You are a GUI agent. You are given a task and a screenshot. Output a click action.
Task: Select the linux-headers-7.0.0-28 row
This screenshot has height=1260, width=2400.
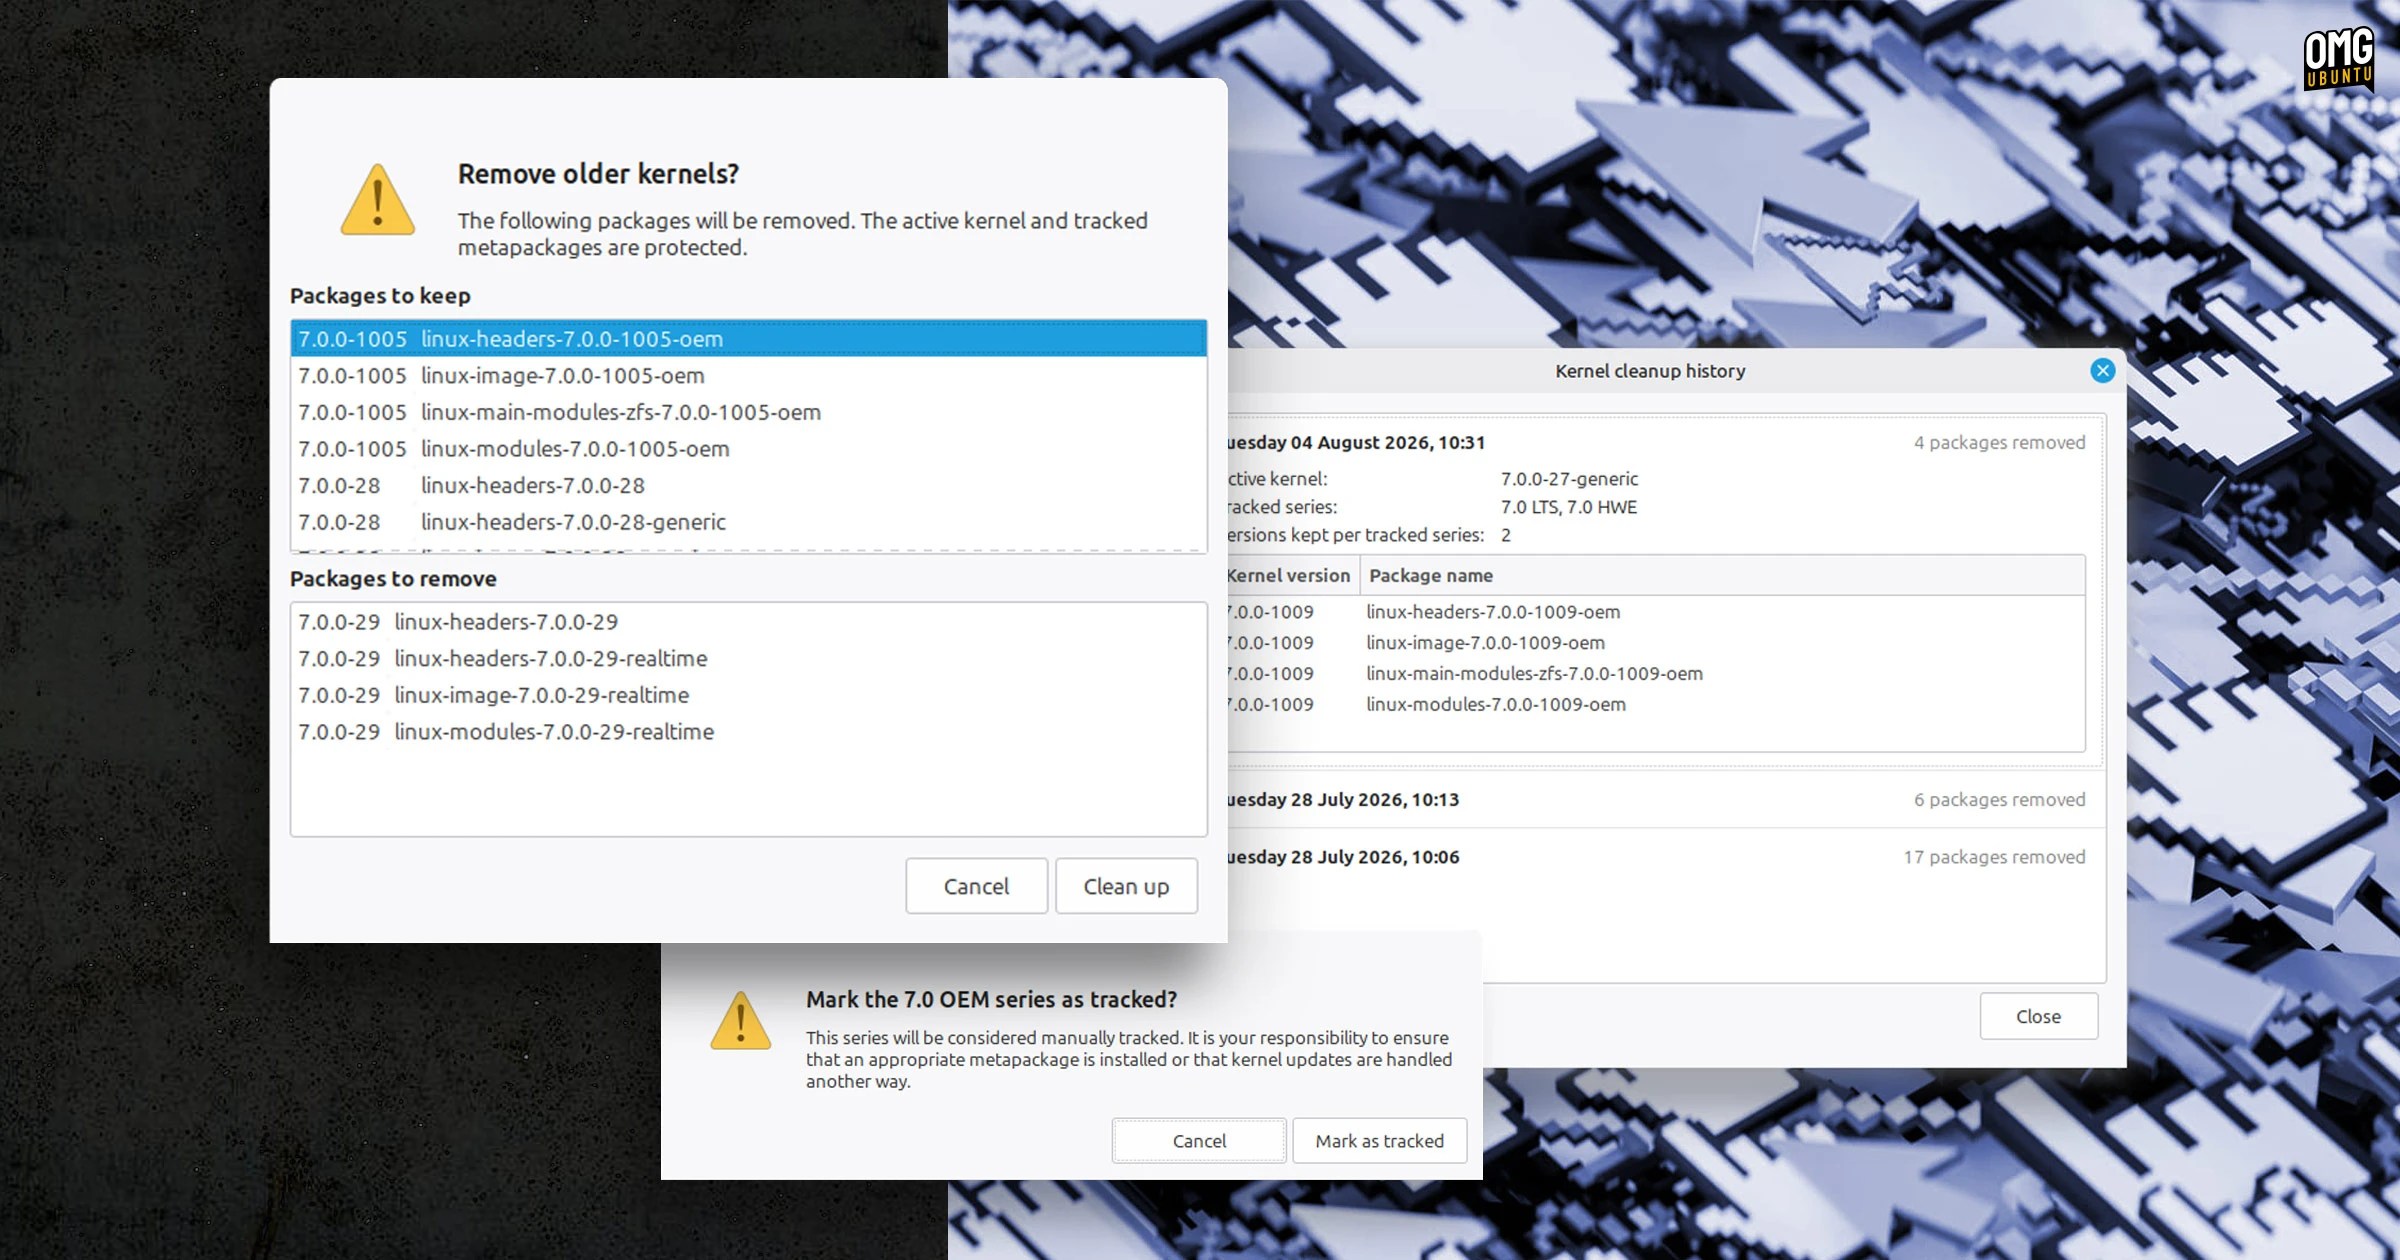pos(749,486)
